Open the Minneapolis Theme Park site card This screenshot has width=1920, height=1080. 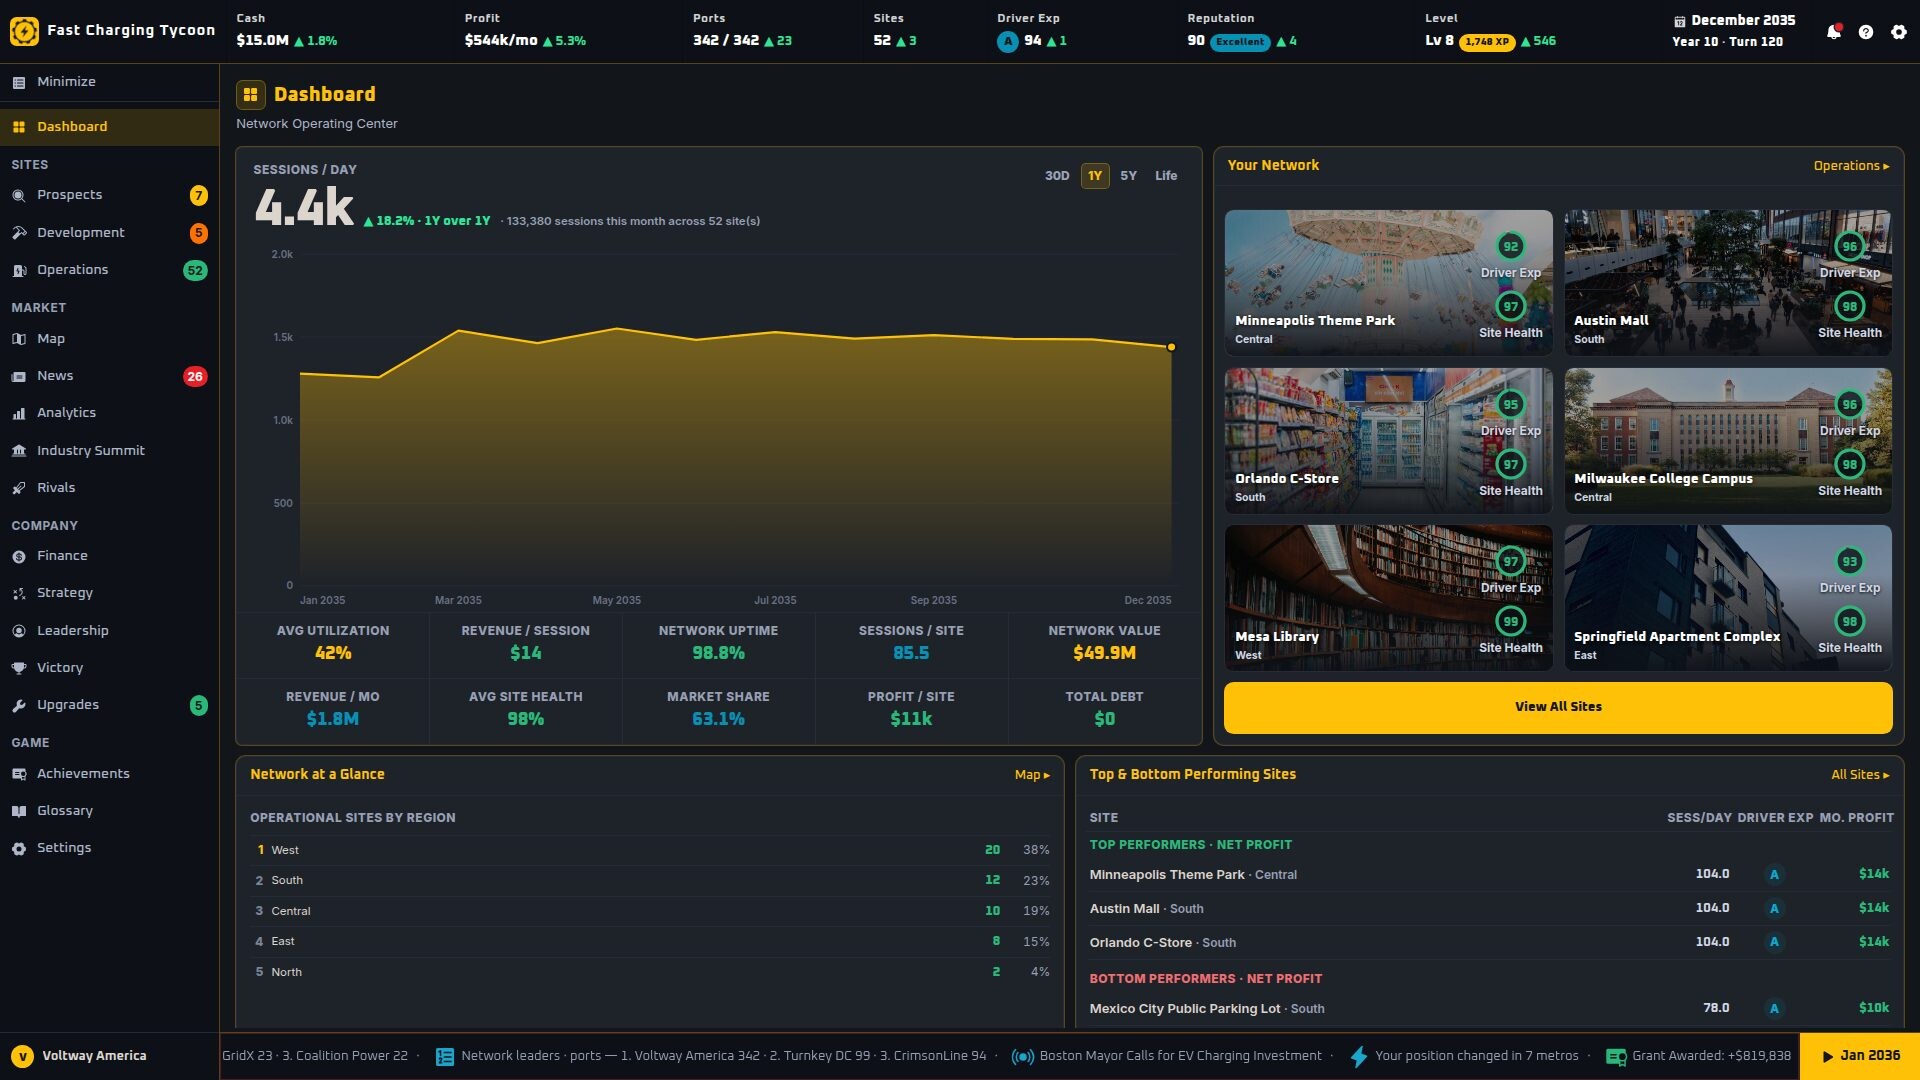(1388, 282)
